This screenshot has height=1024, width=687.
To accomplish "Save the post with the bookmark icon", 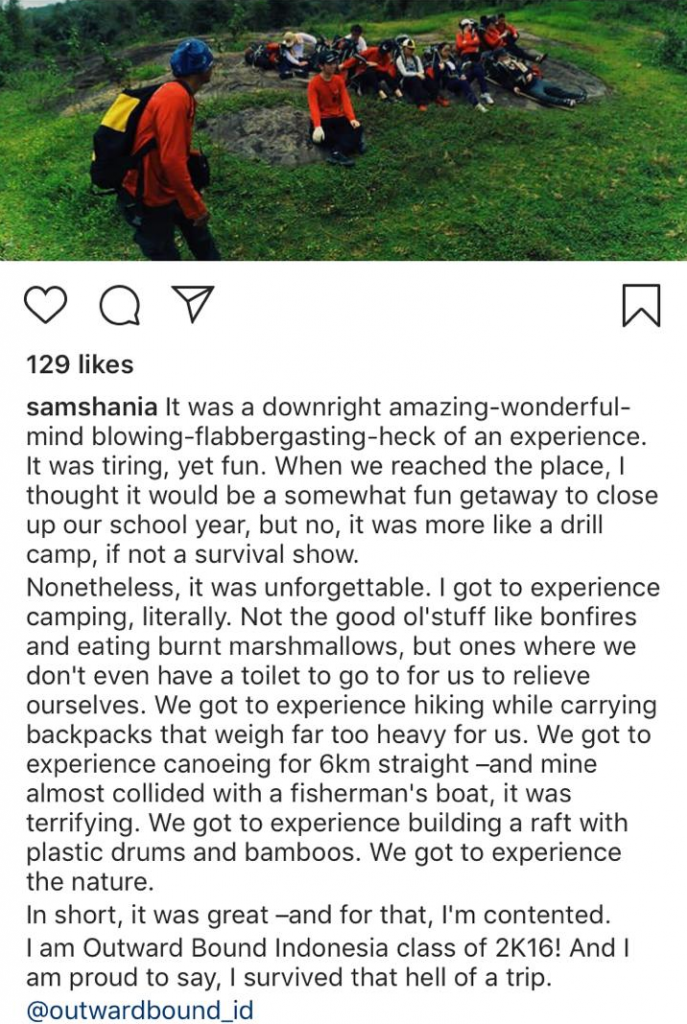I will coord(641,305).
